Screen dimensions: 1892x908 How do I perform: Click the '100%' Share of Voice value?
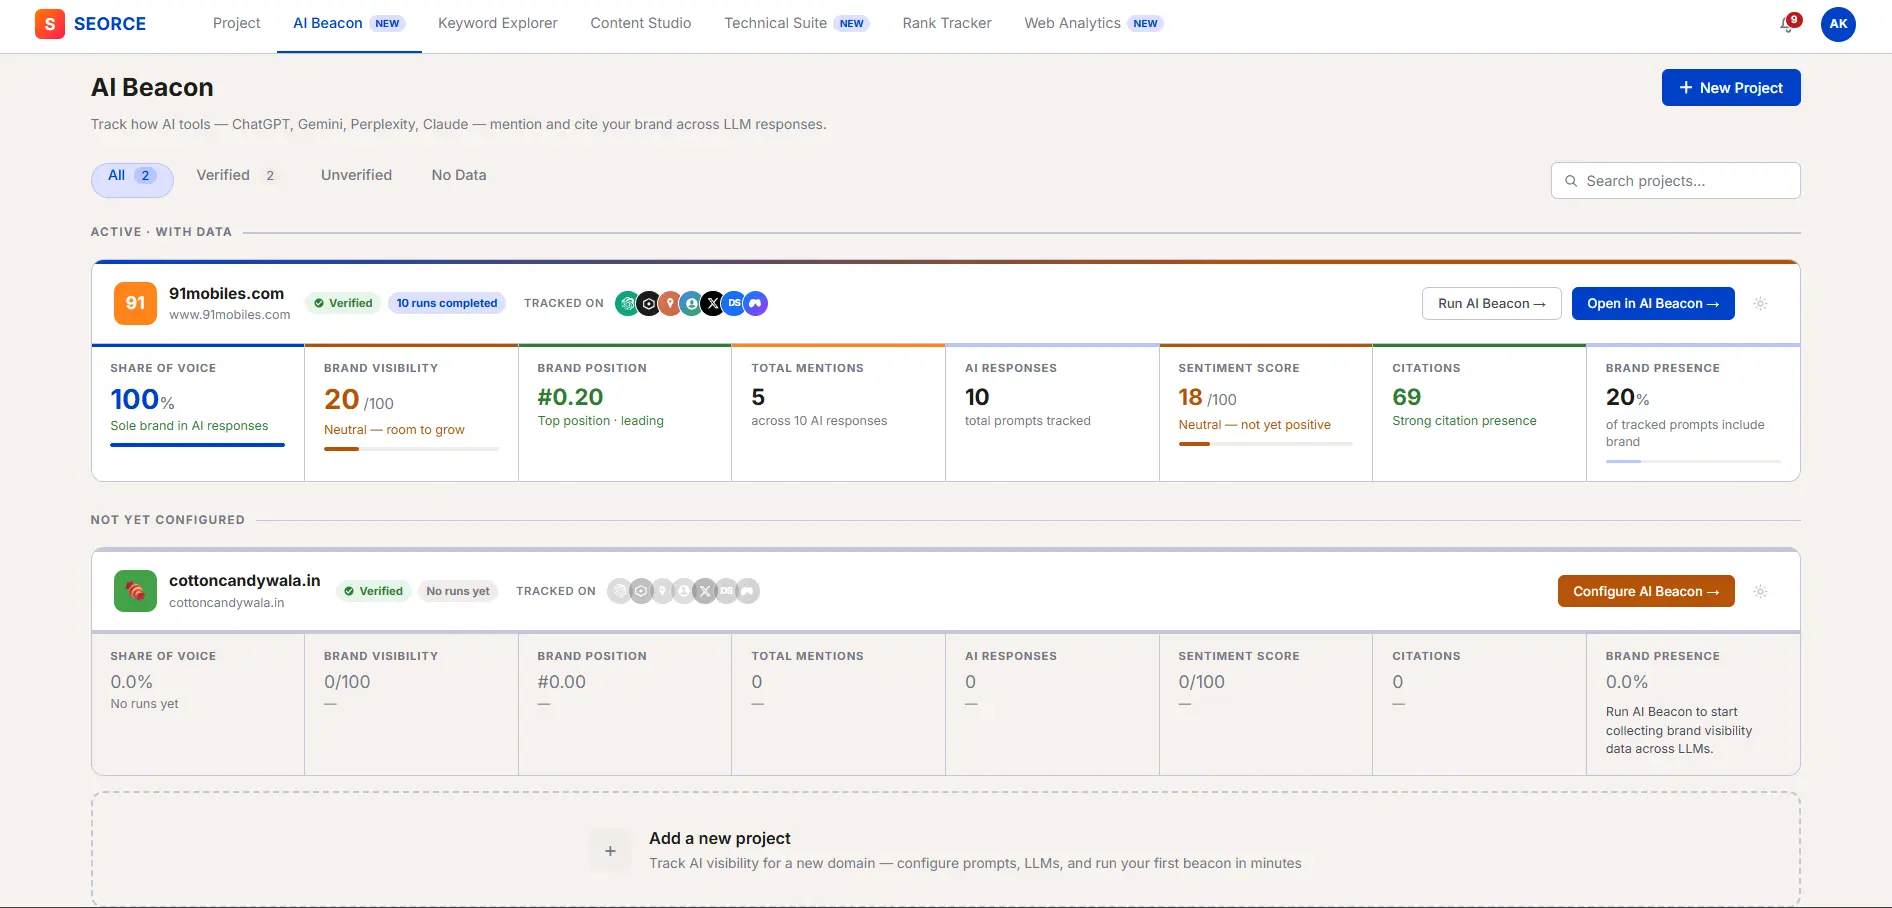click(142, 400)
